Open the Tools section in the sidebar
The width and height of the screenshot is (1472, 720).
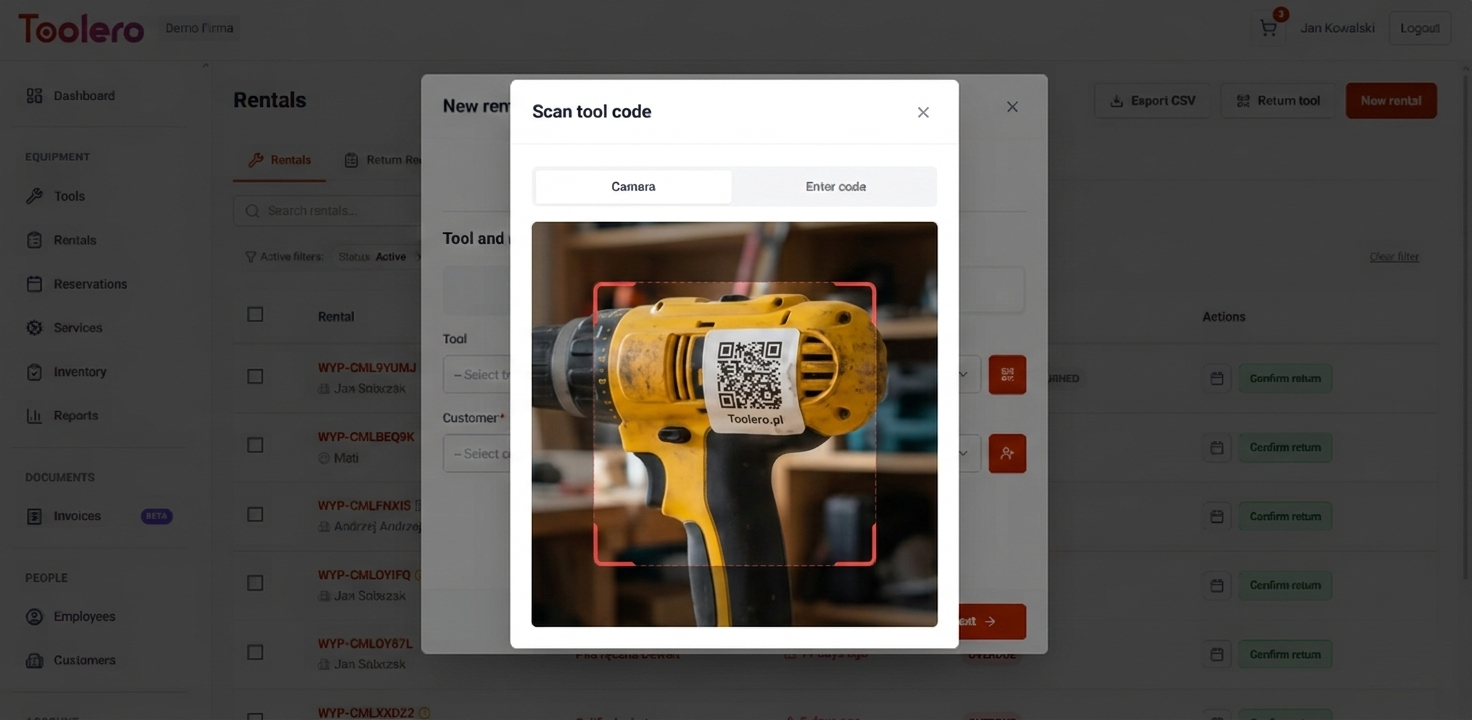[x=68, y=196]
